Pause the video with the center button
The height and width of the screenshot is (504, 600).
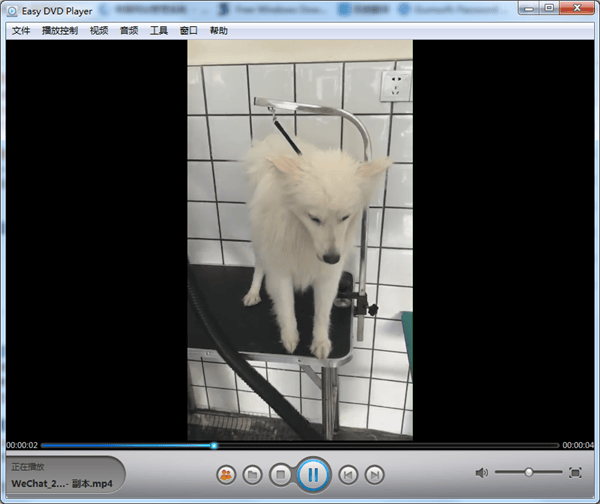tap(312, 473)
